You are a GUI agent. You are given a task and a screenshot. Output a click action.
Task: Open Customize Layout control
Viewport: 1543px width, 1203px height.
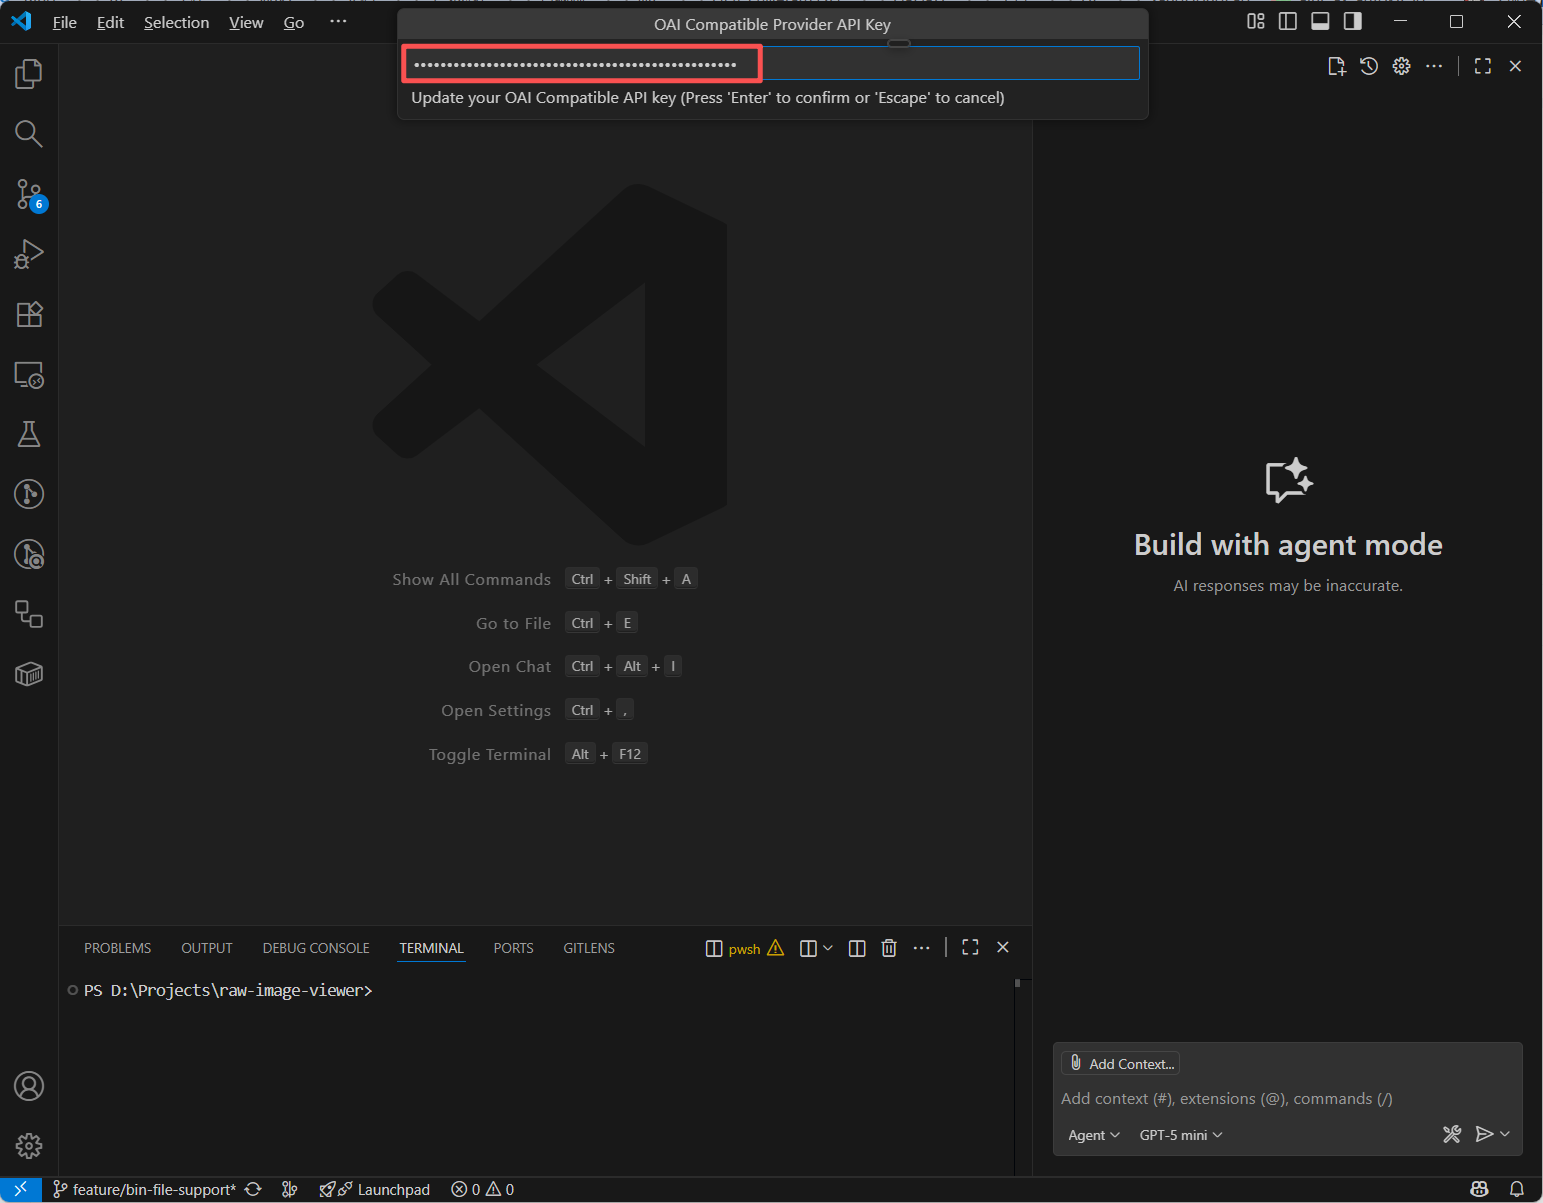pyautogui.click(x=1256, y=21)
